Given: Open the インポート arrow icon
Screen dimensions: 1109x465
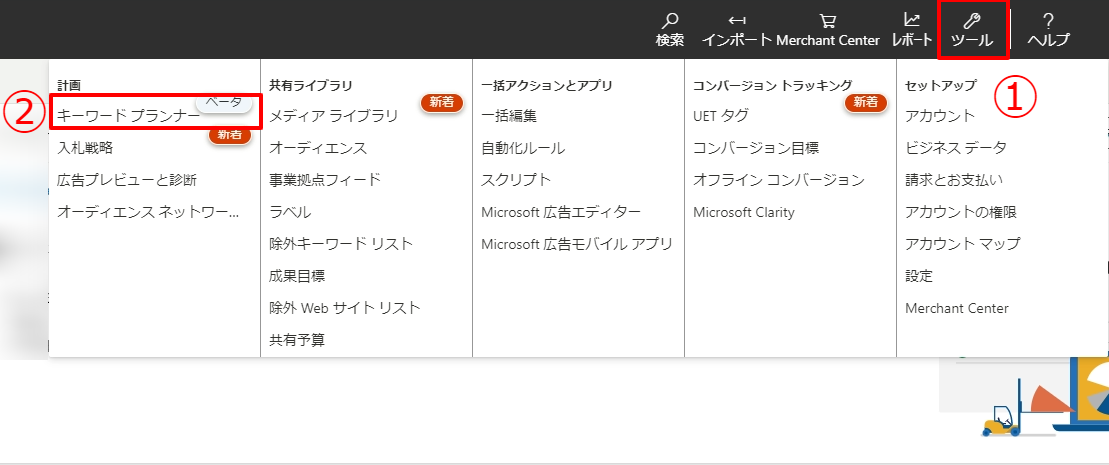Looking at the screenshot, I should click(737, 21).
